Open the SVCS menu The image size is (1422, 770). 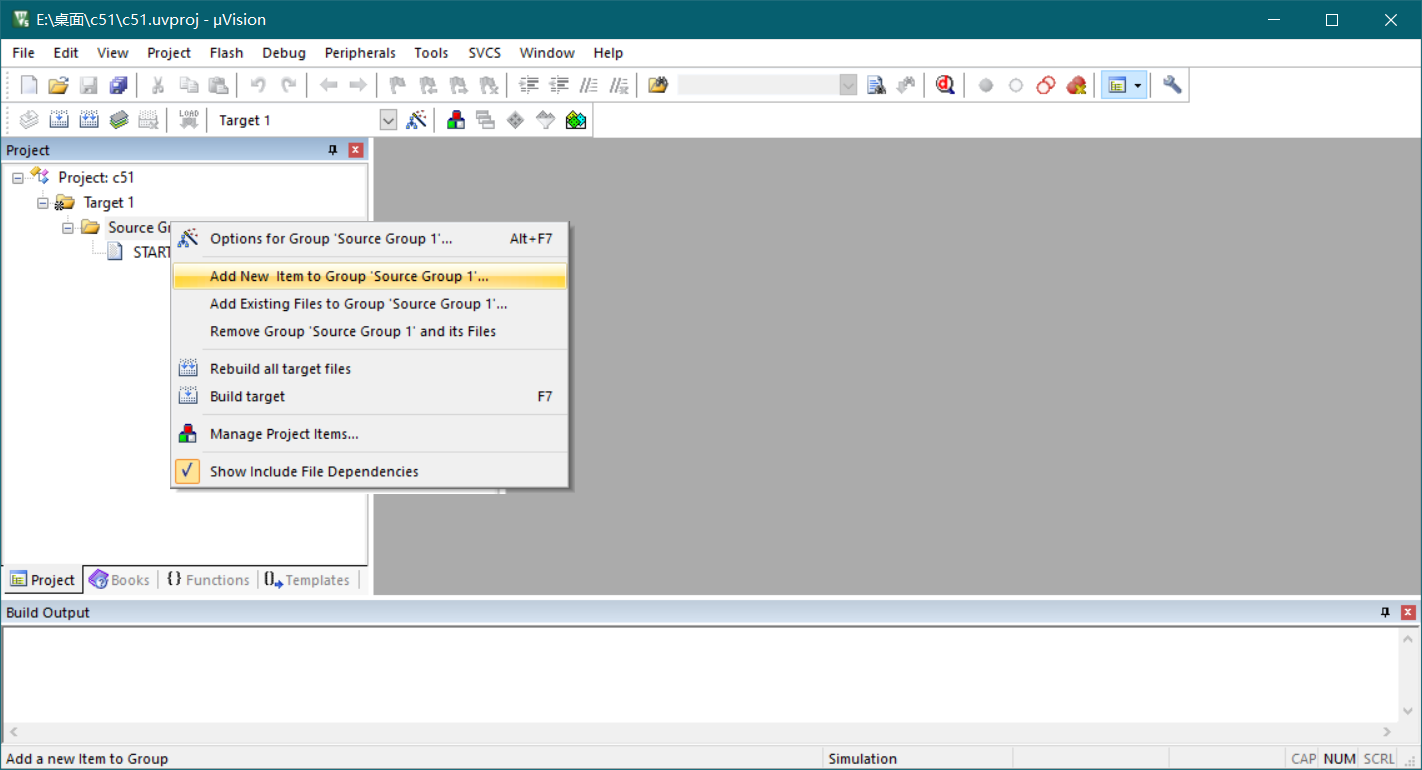485,53
